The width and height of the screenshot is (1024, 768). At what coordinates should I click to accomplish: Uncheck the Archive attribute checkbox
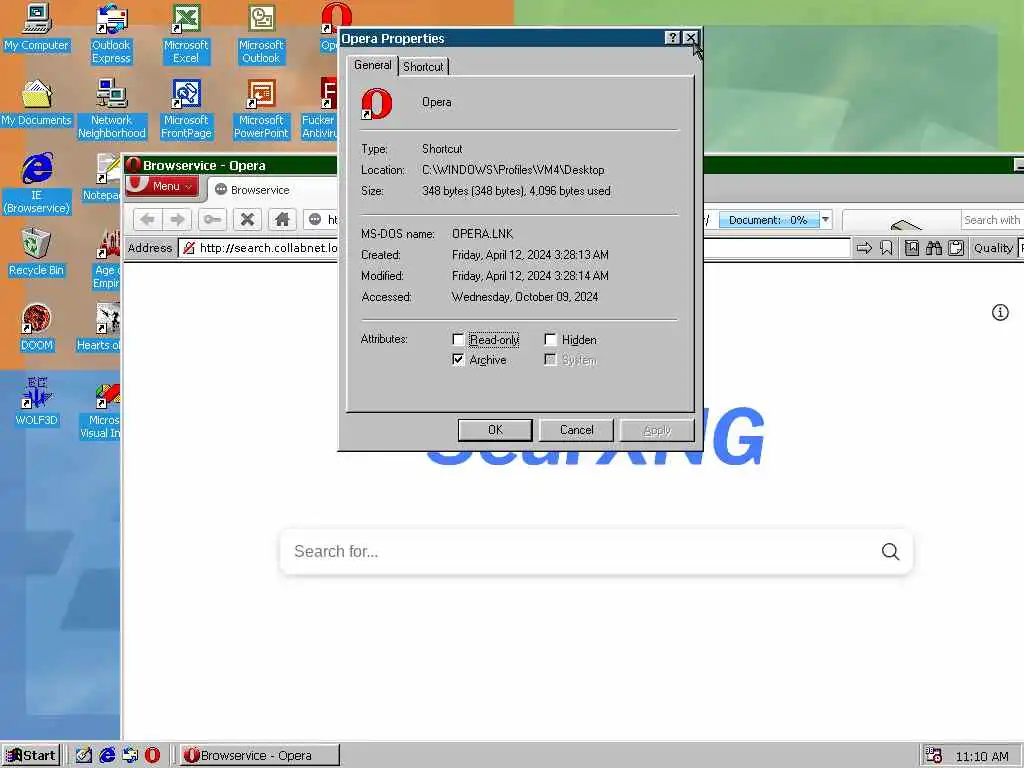tap(458, 360)
